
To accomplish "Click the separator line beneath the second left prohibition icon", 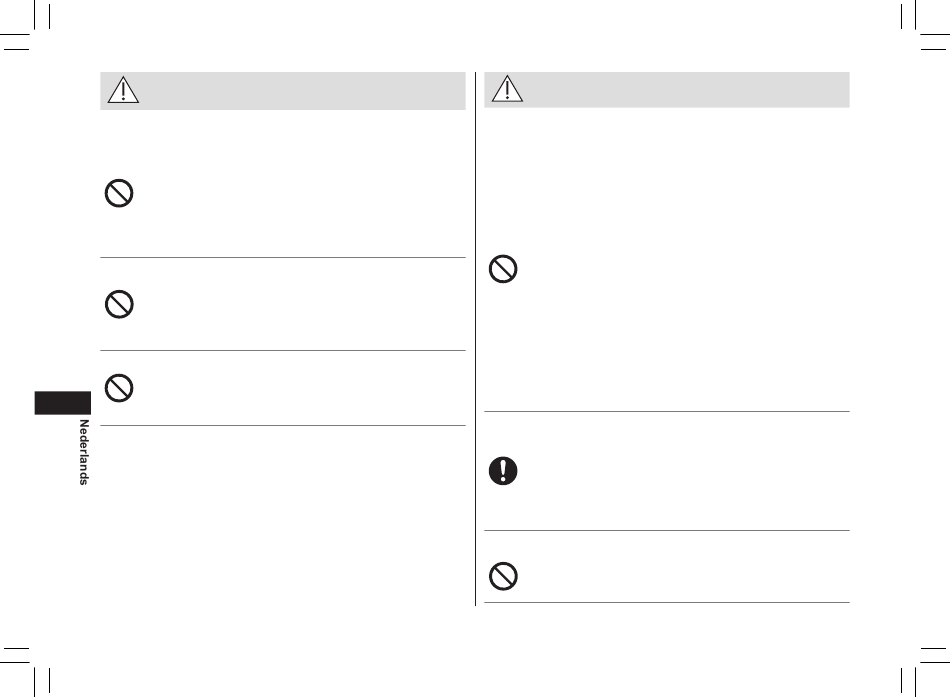I will tap(283, 350).
